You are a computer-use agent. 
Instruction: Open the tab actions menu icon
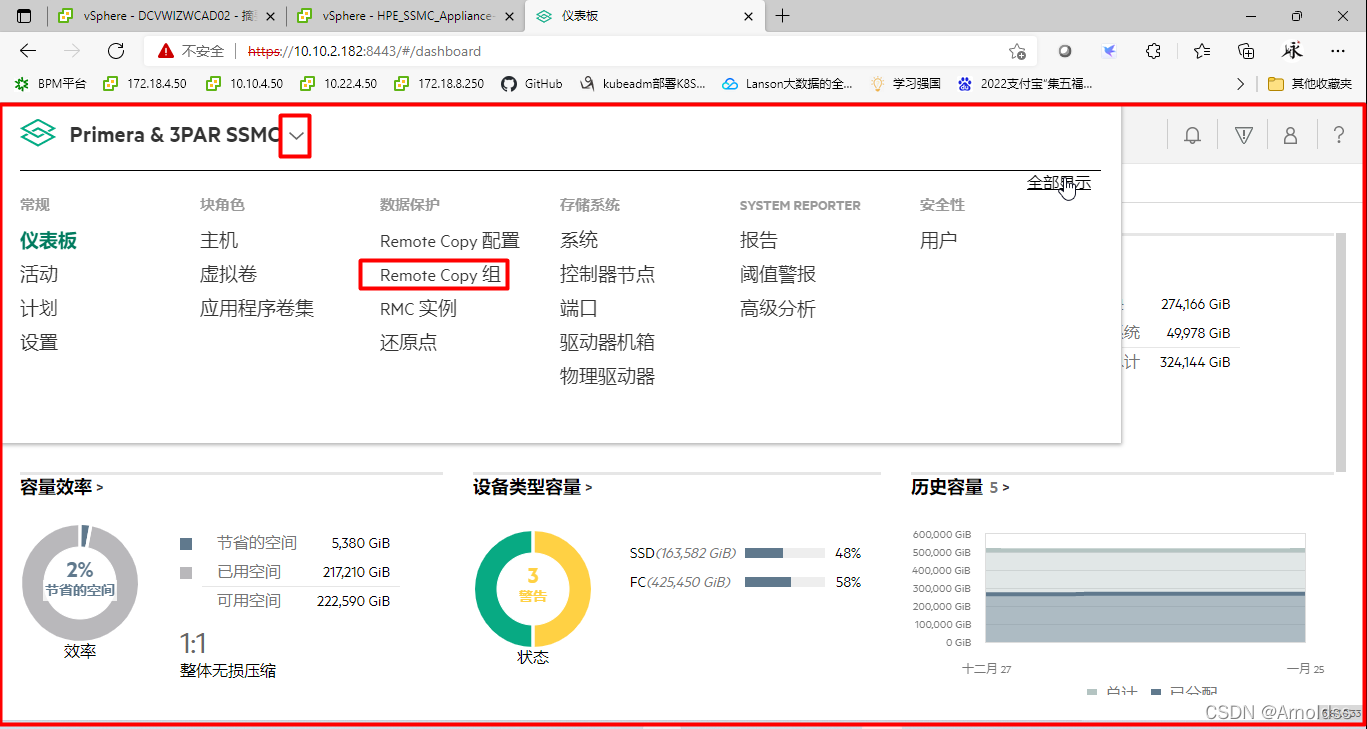click(24, 16)
